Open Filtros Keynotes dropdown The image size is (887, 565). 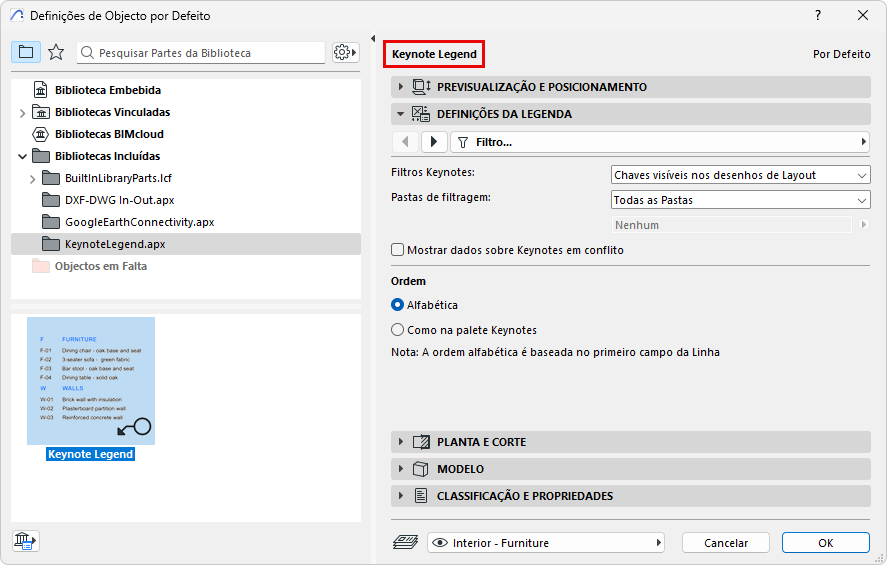740,175
